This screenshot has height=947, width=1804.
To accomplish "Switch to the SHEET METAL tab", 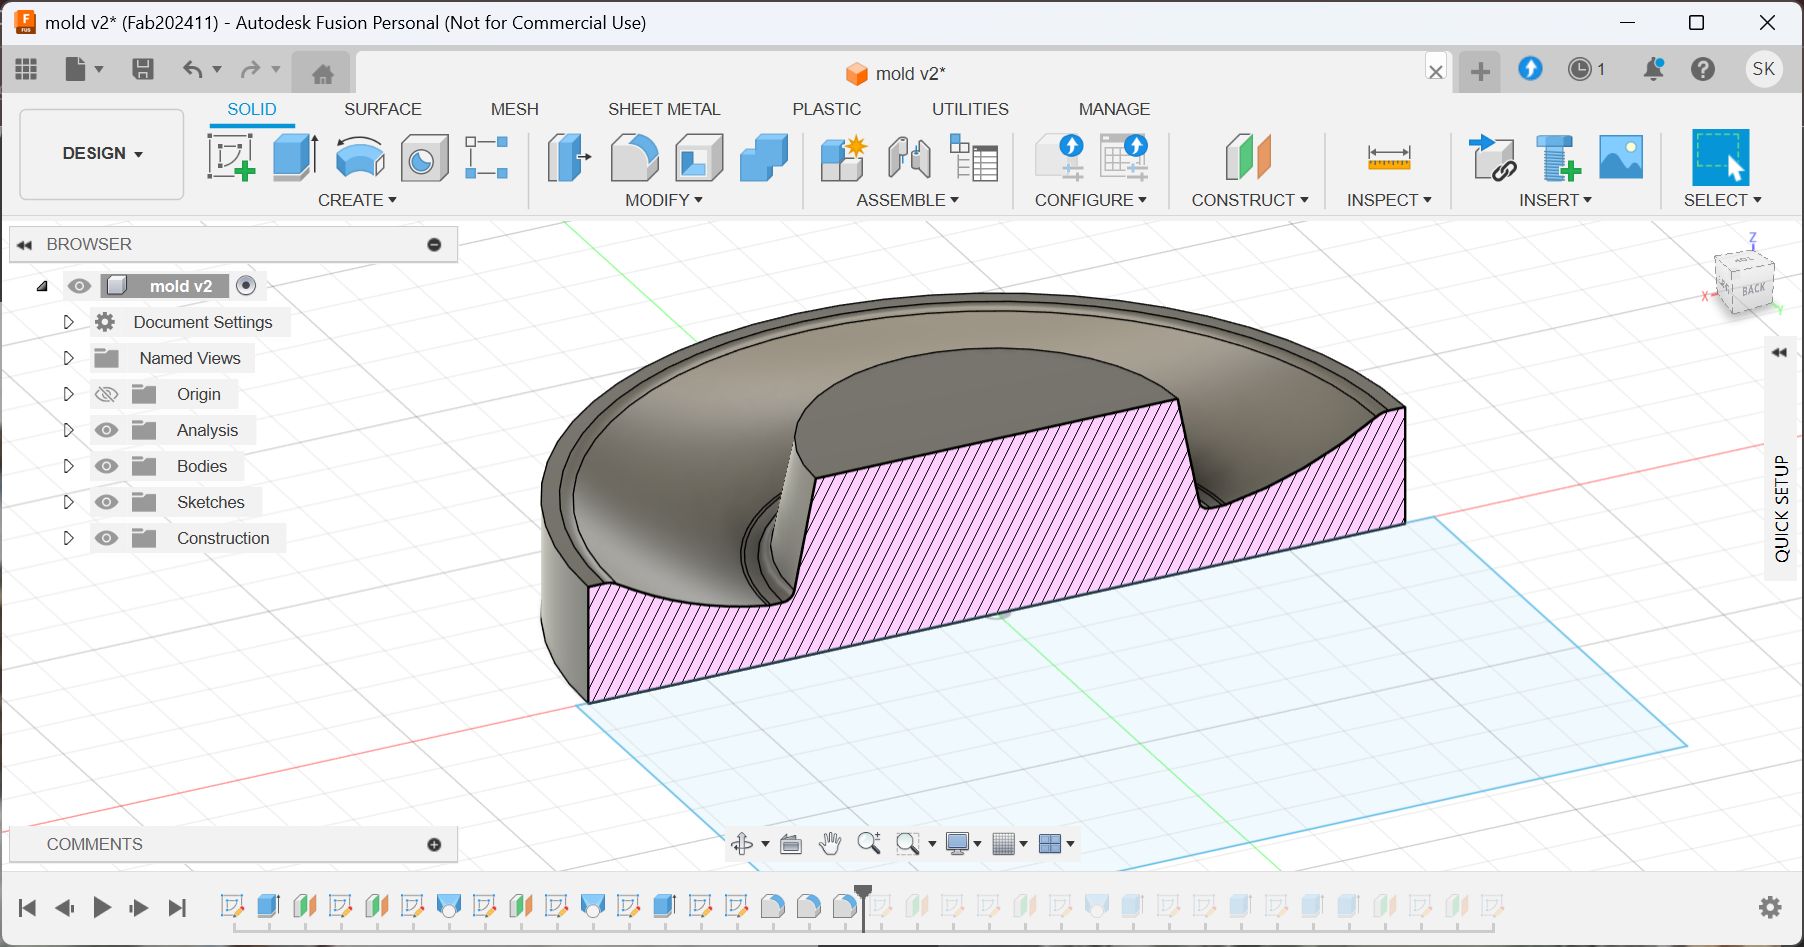I will [664, 109].
